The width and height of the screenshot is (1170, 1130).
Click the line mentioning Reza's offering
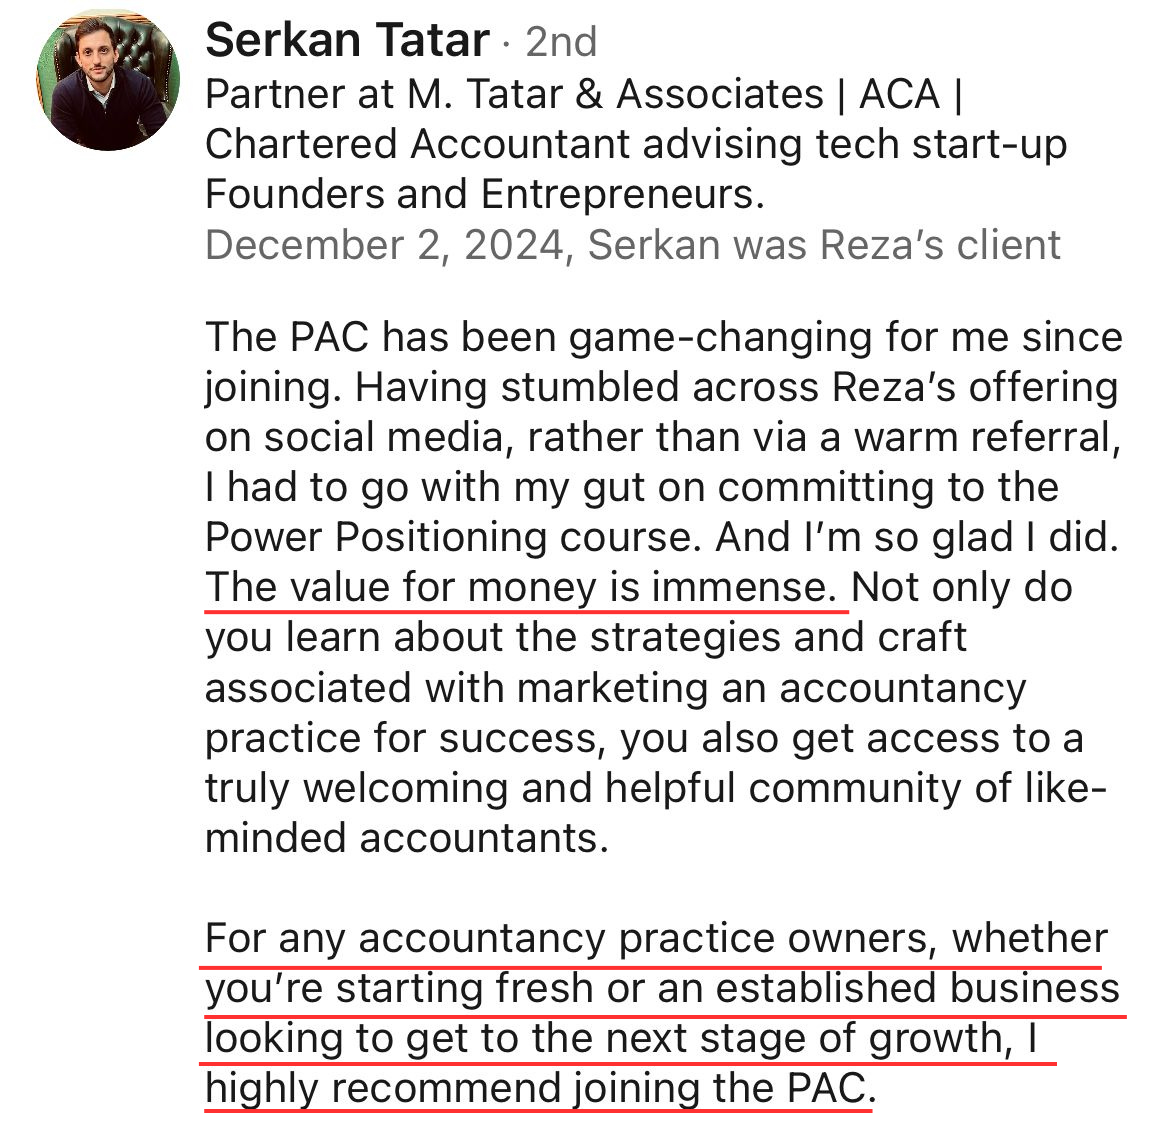661,387
